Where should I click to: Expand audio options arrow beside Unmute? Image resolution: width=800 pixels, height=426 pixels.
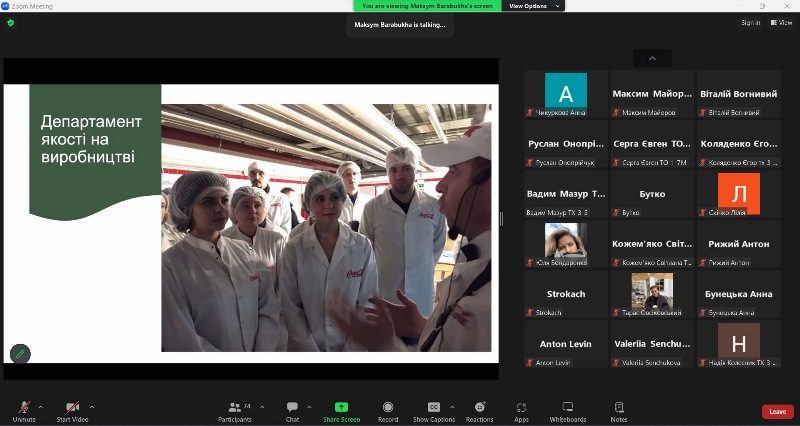[40, 407]
